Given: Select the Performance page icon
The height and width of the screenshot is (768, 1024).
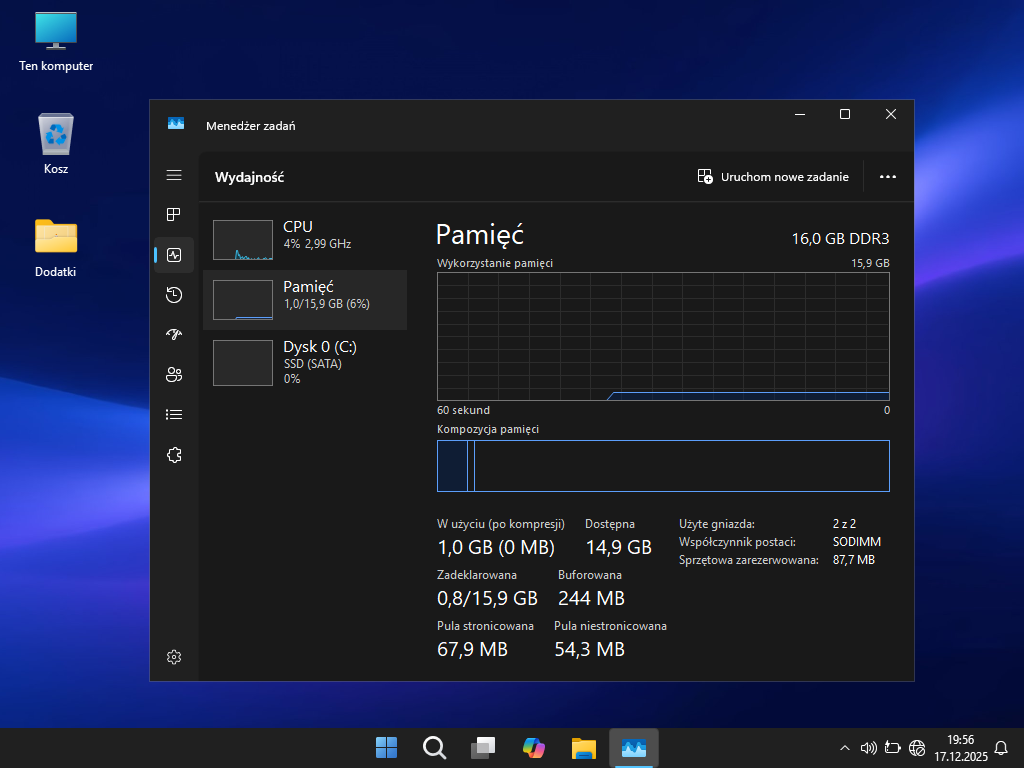Looking at the screenshot, I should coord(174,255).
